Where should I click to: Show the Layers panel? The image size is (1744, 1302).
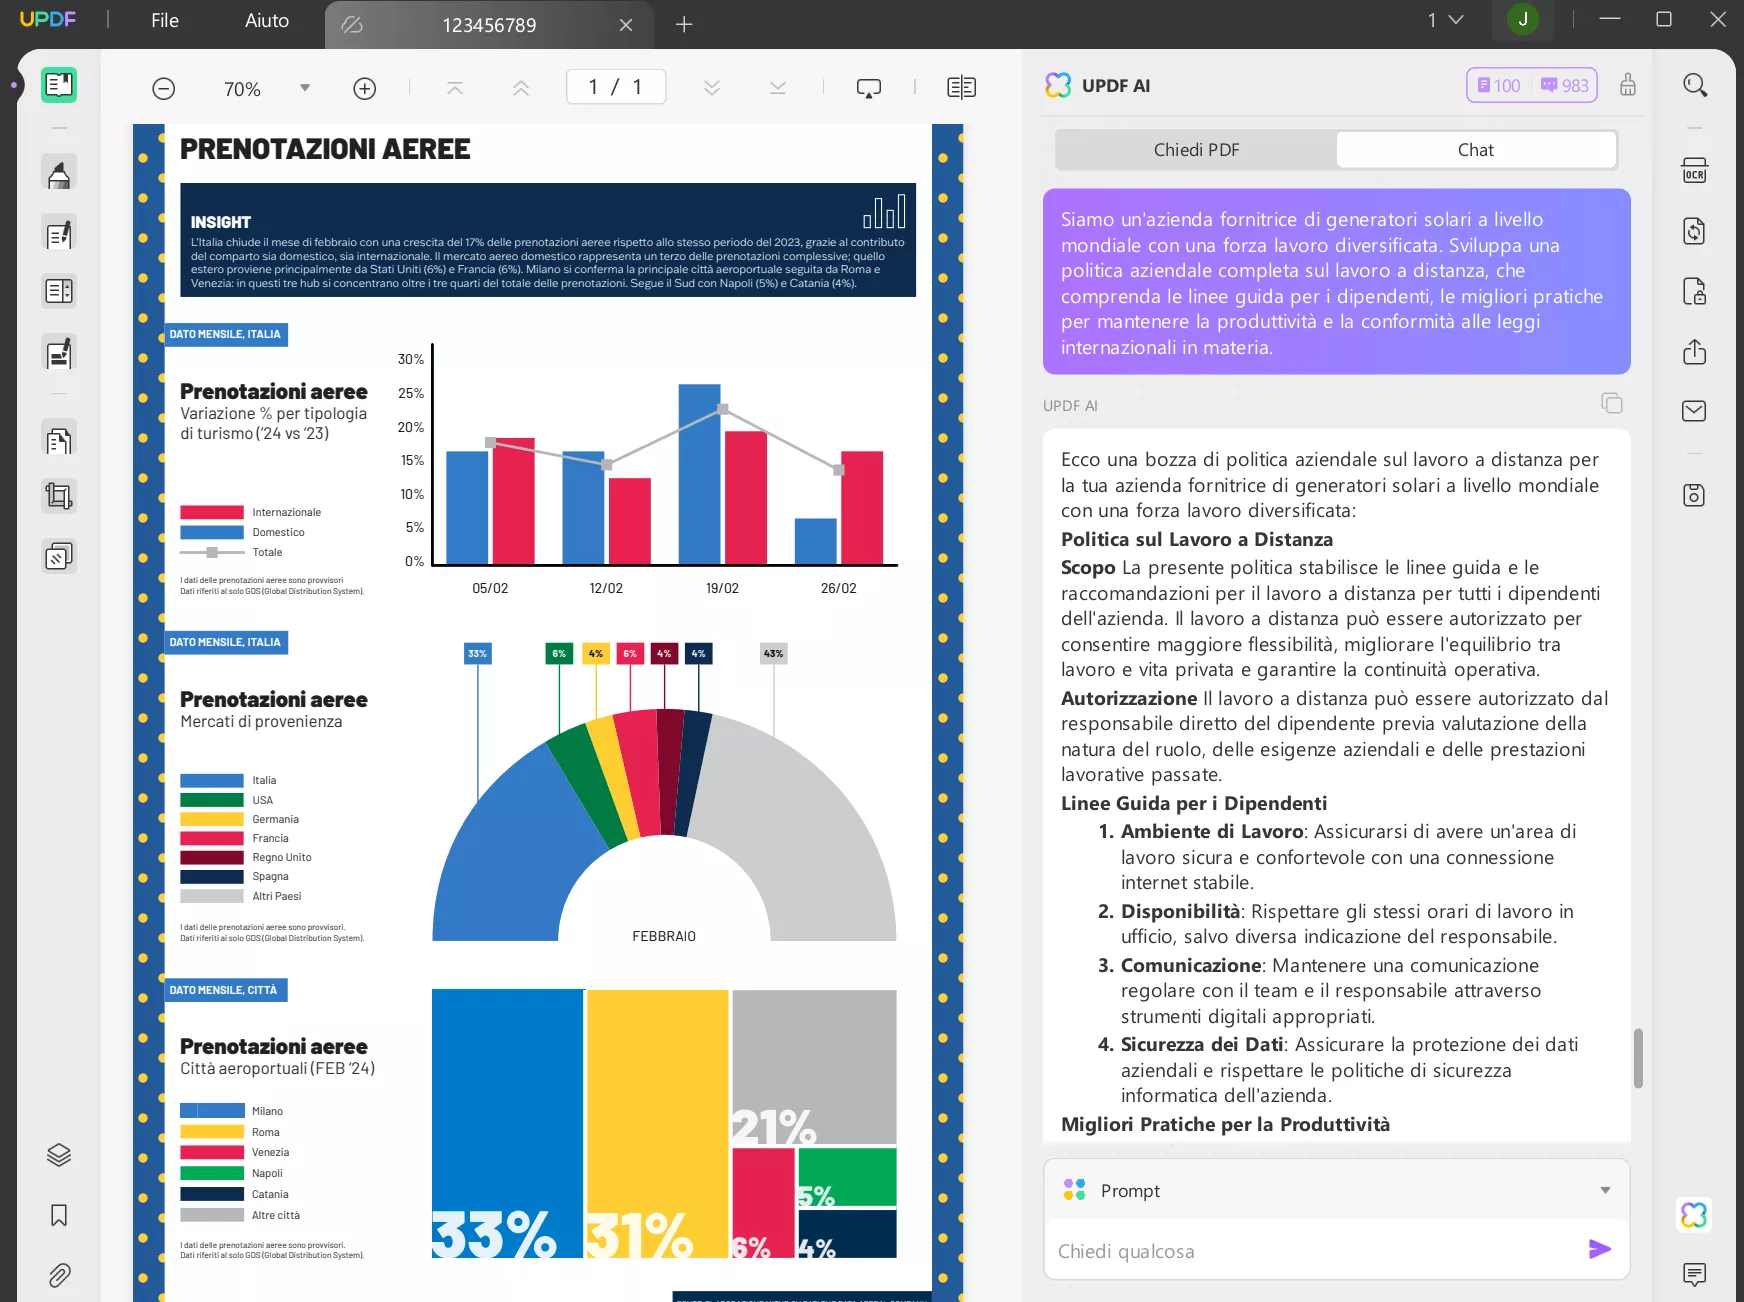(59, 1155)
